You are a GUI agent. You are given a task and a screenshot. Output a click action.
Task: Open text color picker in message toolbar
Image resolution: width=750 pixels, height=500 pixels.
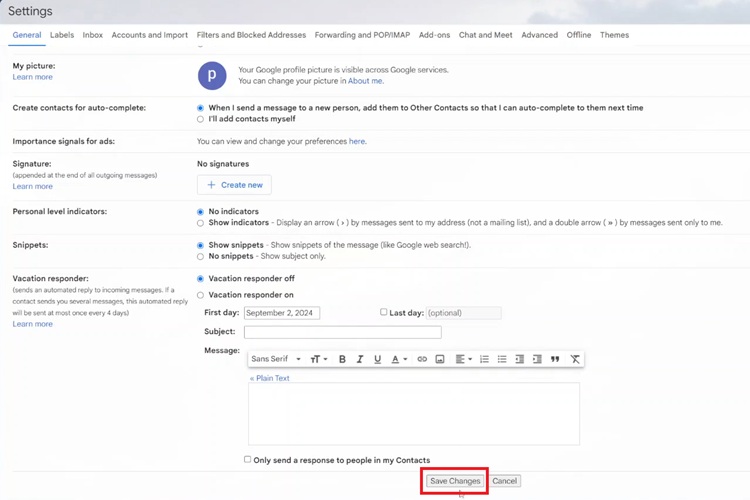pyautogui.click(x=399, y=359)
